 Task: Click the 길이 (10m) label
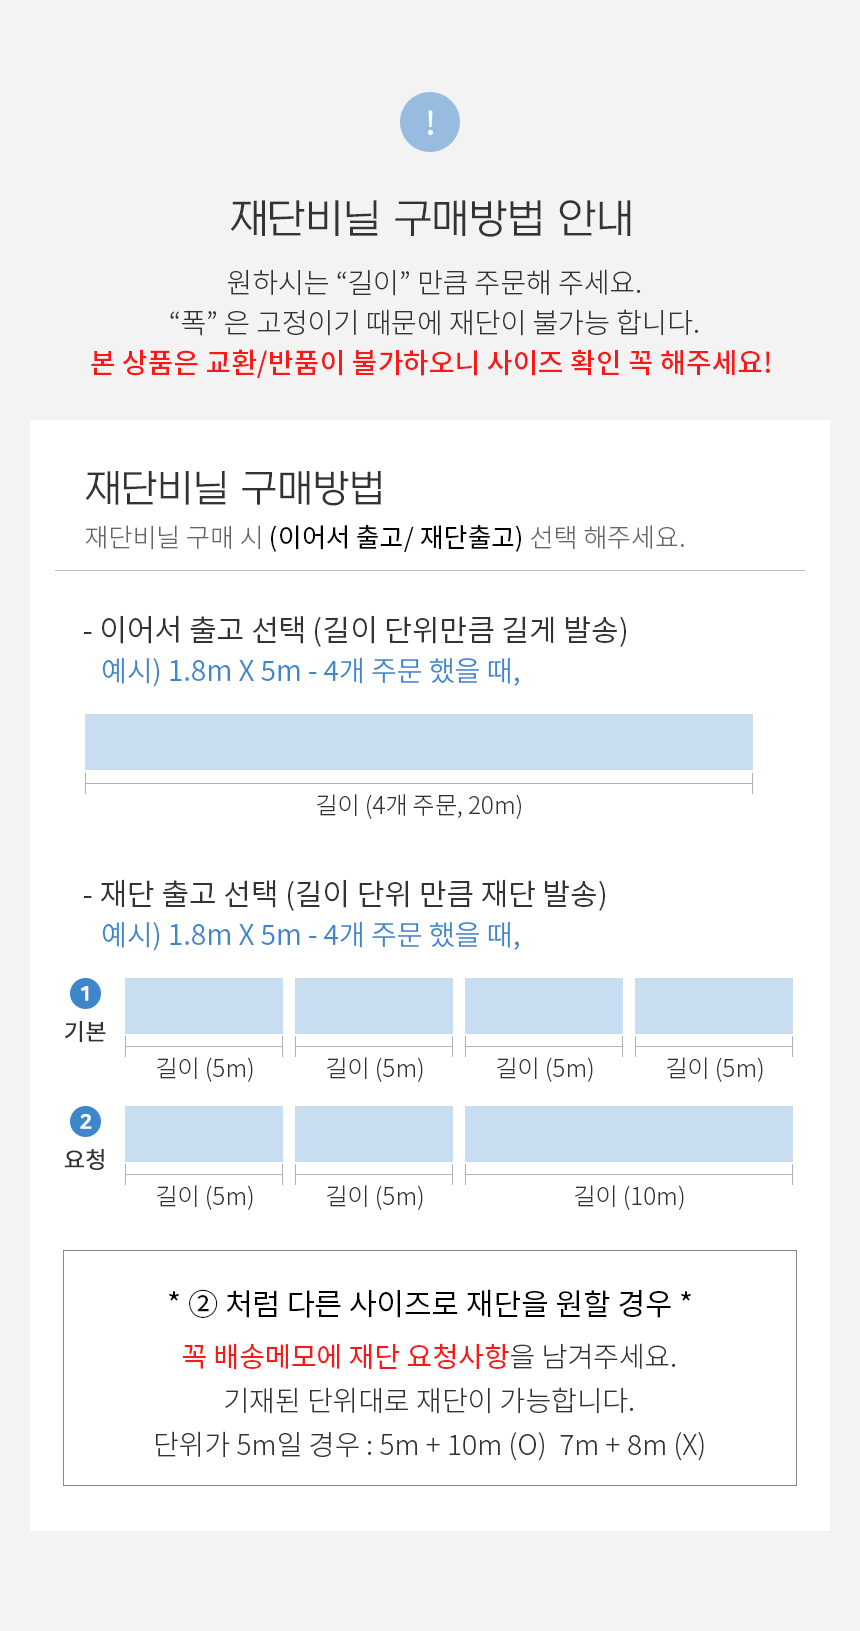point(629,1196)
